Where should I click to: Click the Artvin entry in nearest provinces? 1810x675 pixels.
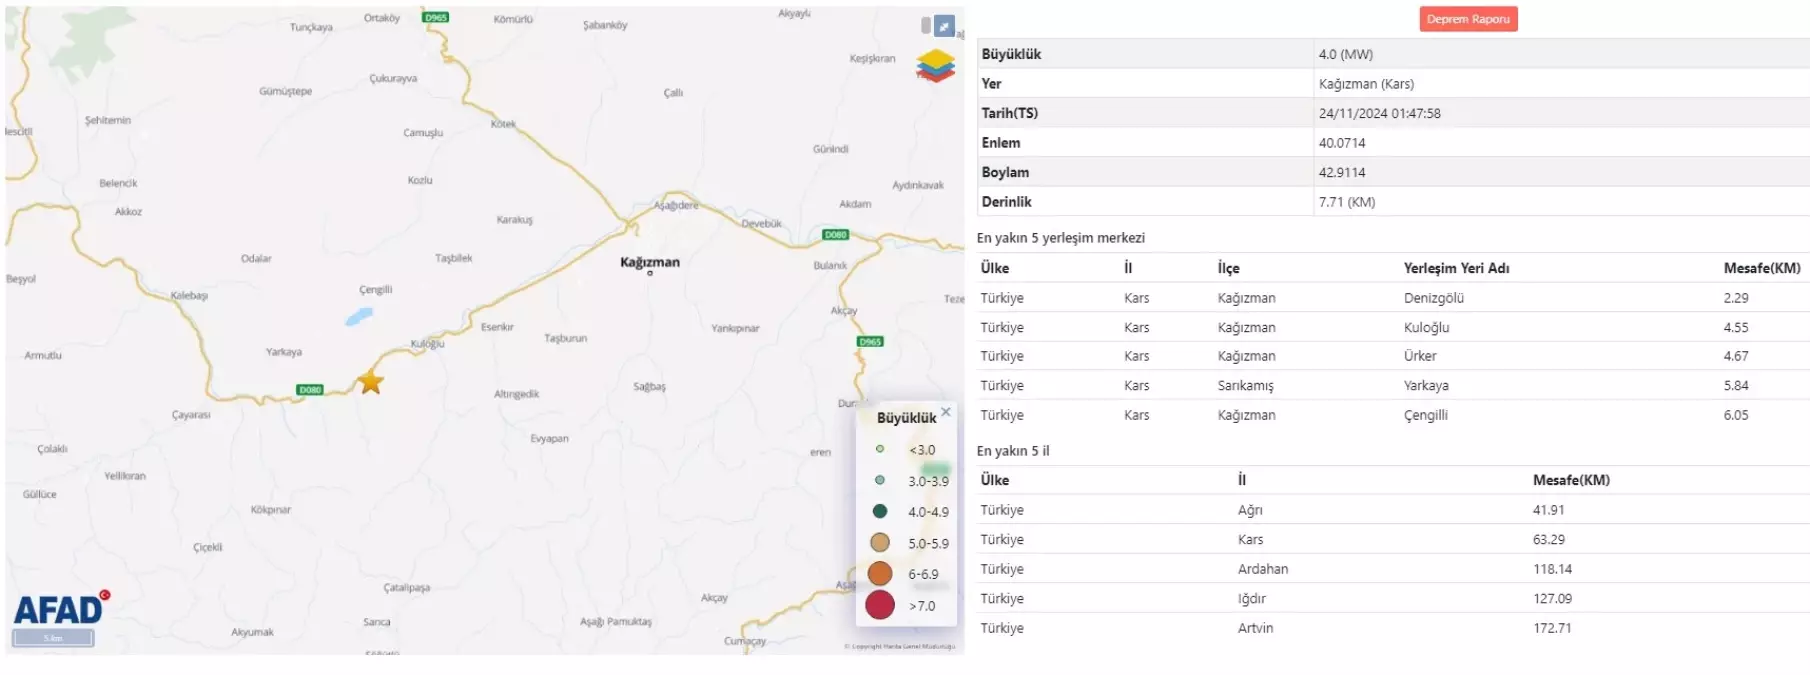pos(1255,628)
